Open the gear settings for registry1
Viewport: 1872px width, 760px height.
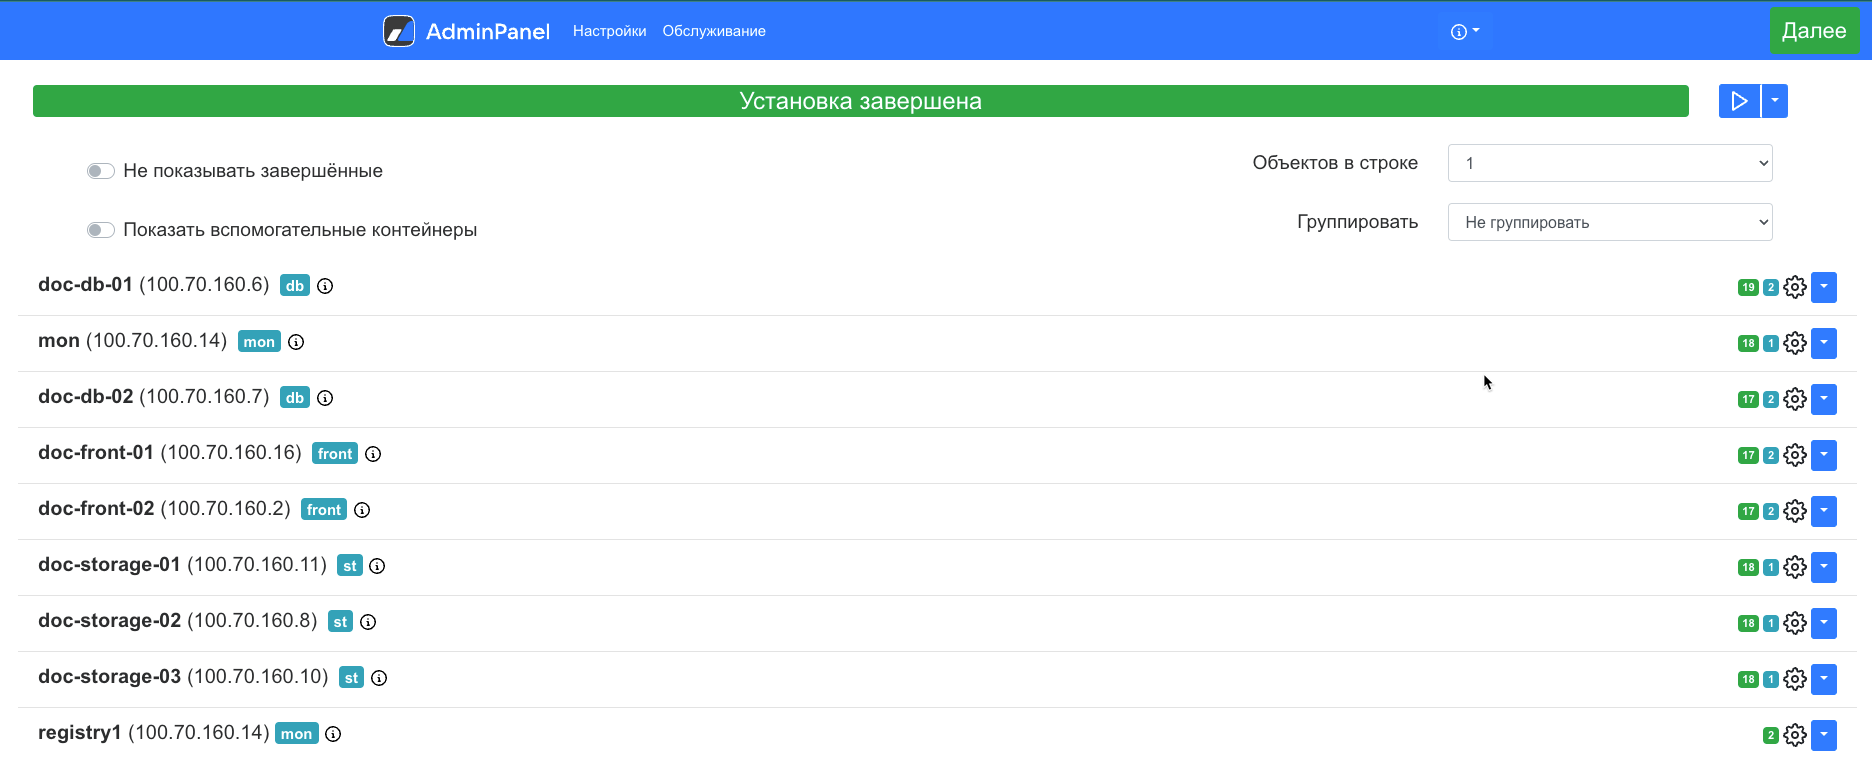click(x=1795, y=735)
